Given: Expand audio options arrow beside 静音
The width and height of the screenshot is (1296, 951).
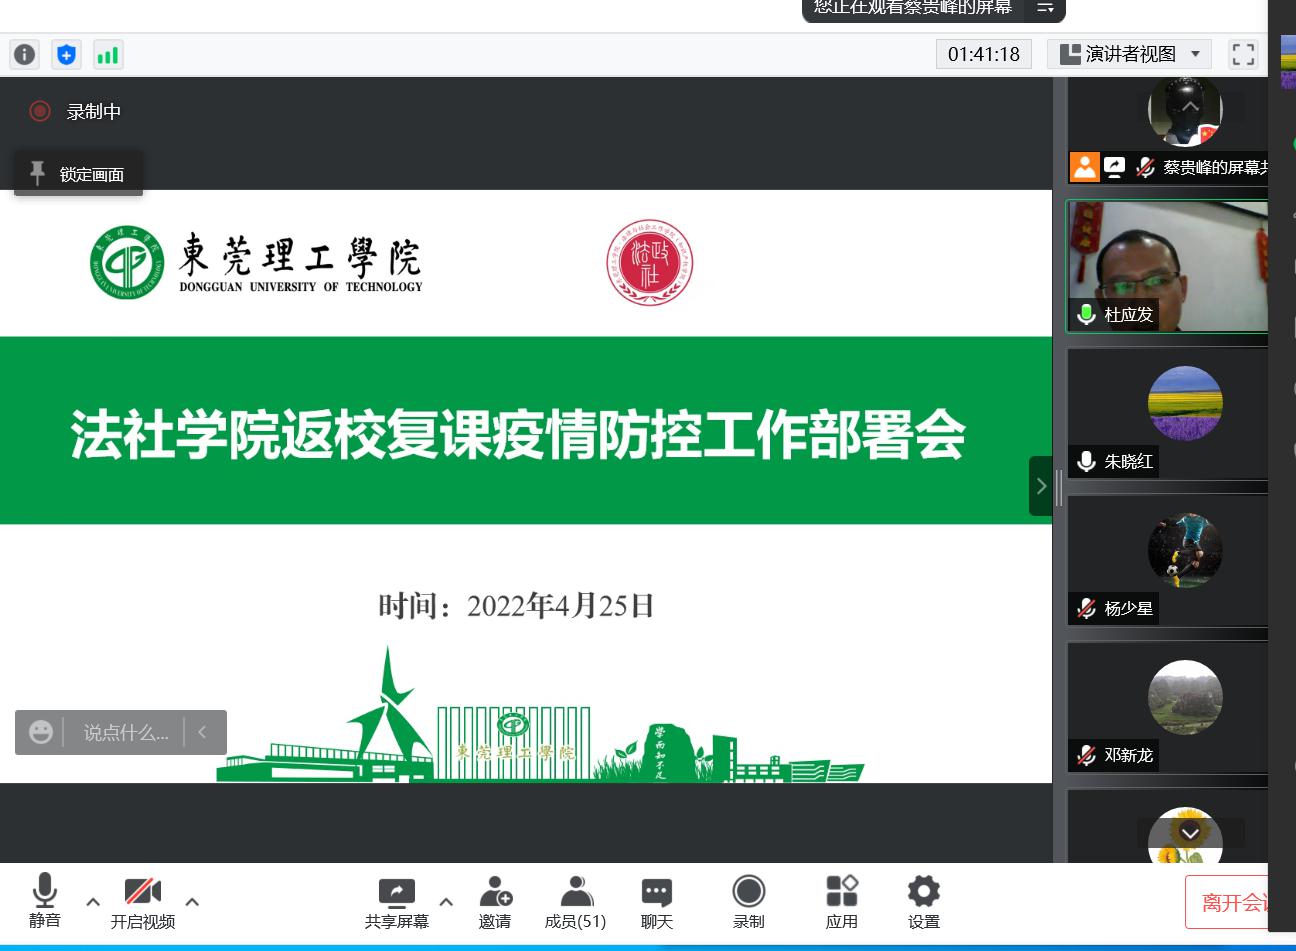Looking at the screenshot, I should click(x=93, y=902).
